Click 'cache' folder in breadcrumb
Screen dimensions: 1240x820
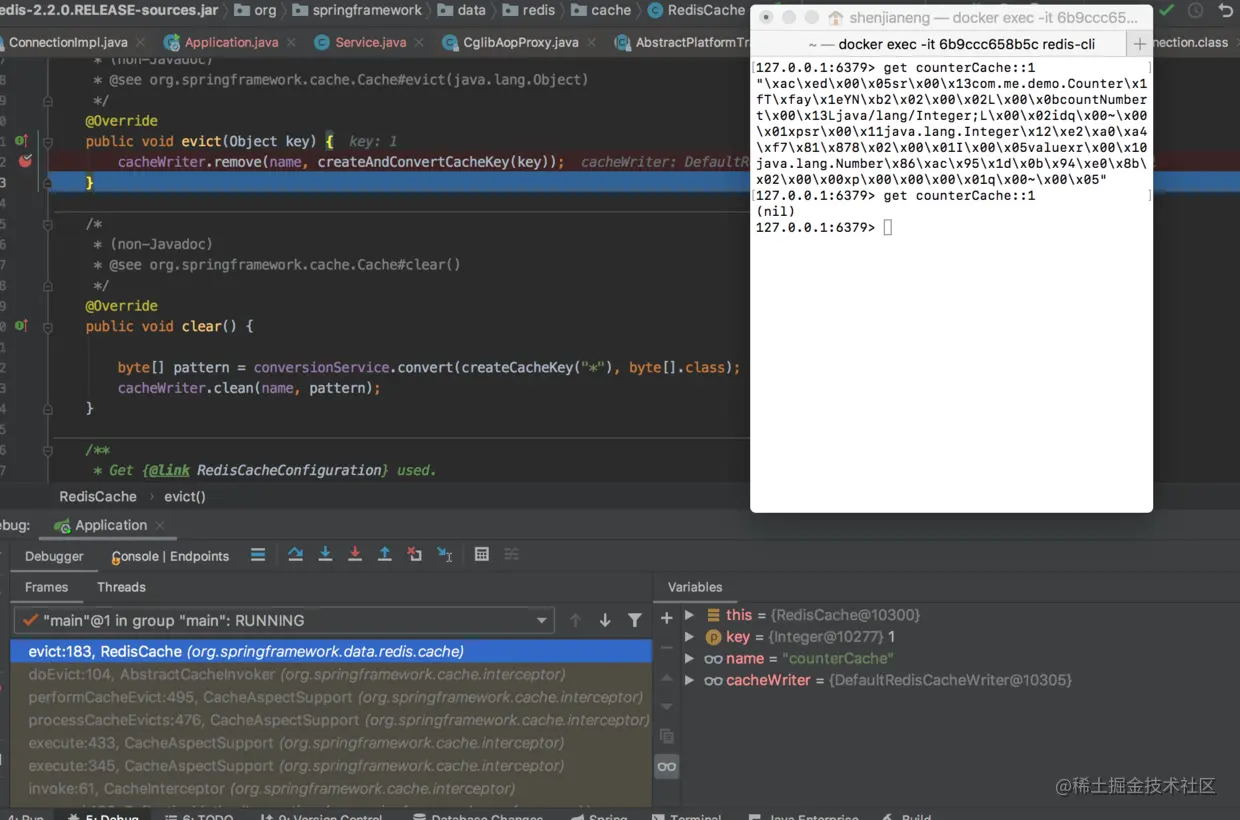[601, 10]
